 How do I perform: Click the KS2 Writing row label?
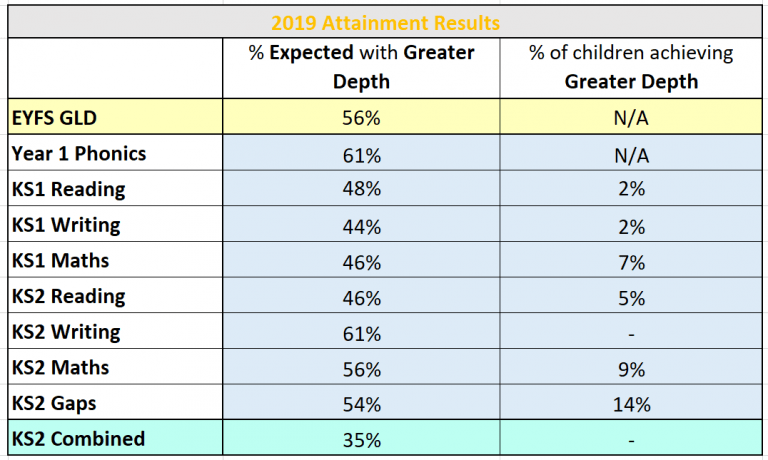pyautogui.click(x=66, y=332)
